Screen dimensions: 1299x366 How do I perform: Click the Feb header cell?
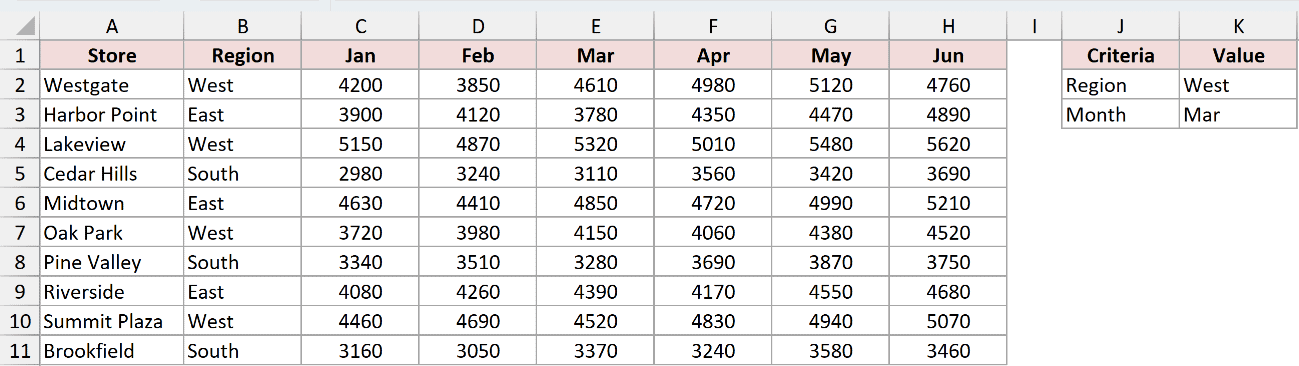tap(478, 56)
